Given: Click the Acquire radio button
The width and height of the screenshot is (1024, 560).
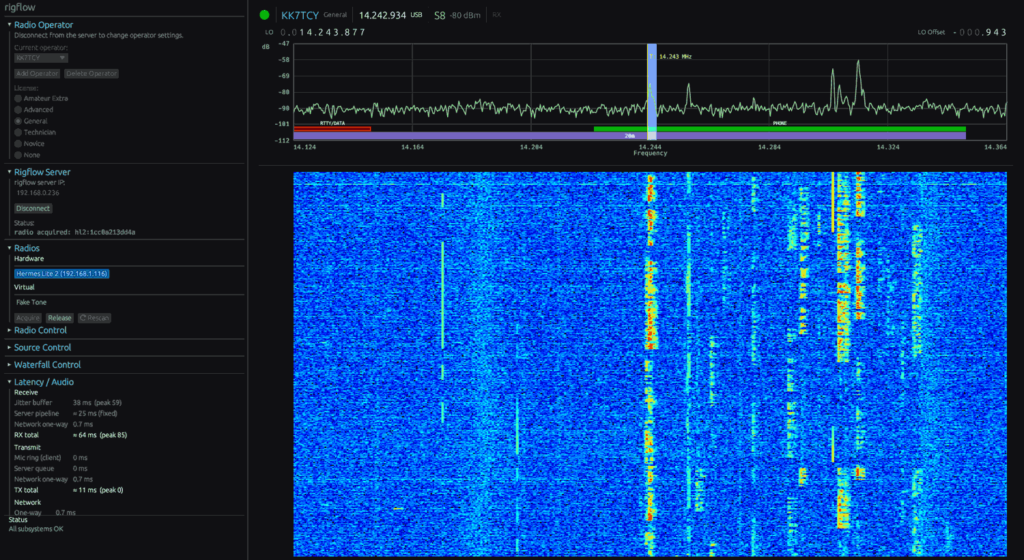Looking at the screenshot, I should (x=27, y=318).
